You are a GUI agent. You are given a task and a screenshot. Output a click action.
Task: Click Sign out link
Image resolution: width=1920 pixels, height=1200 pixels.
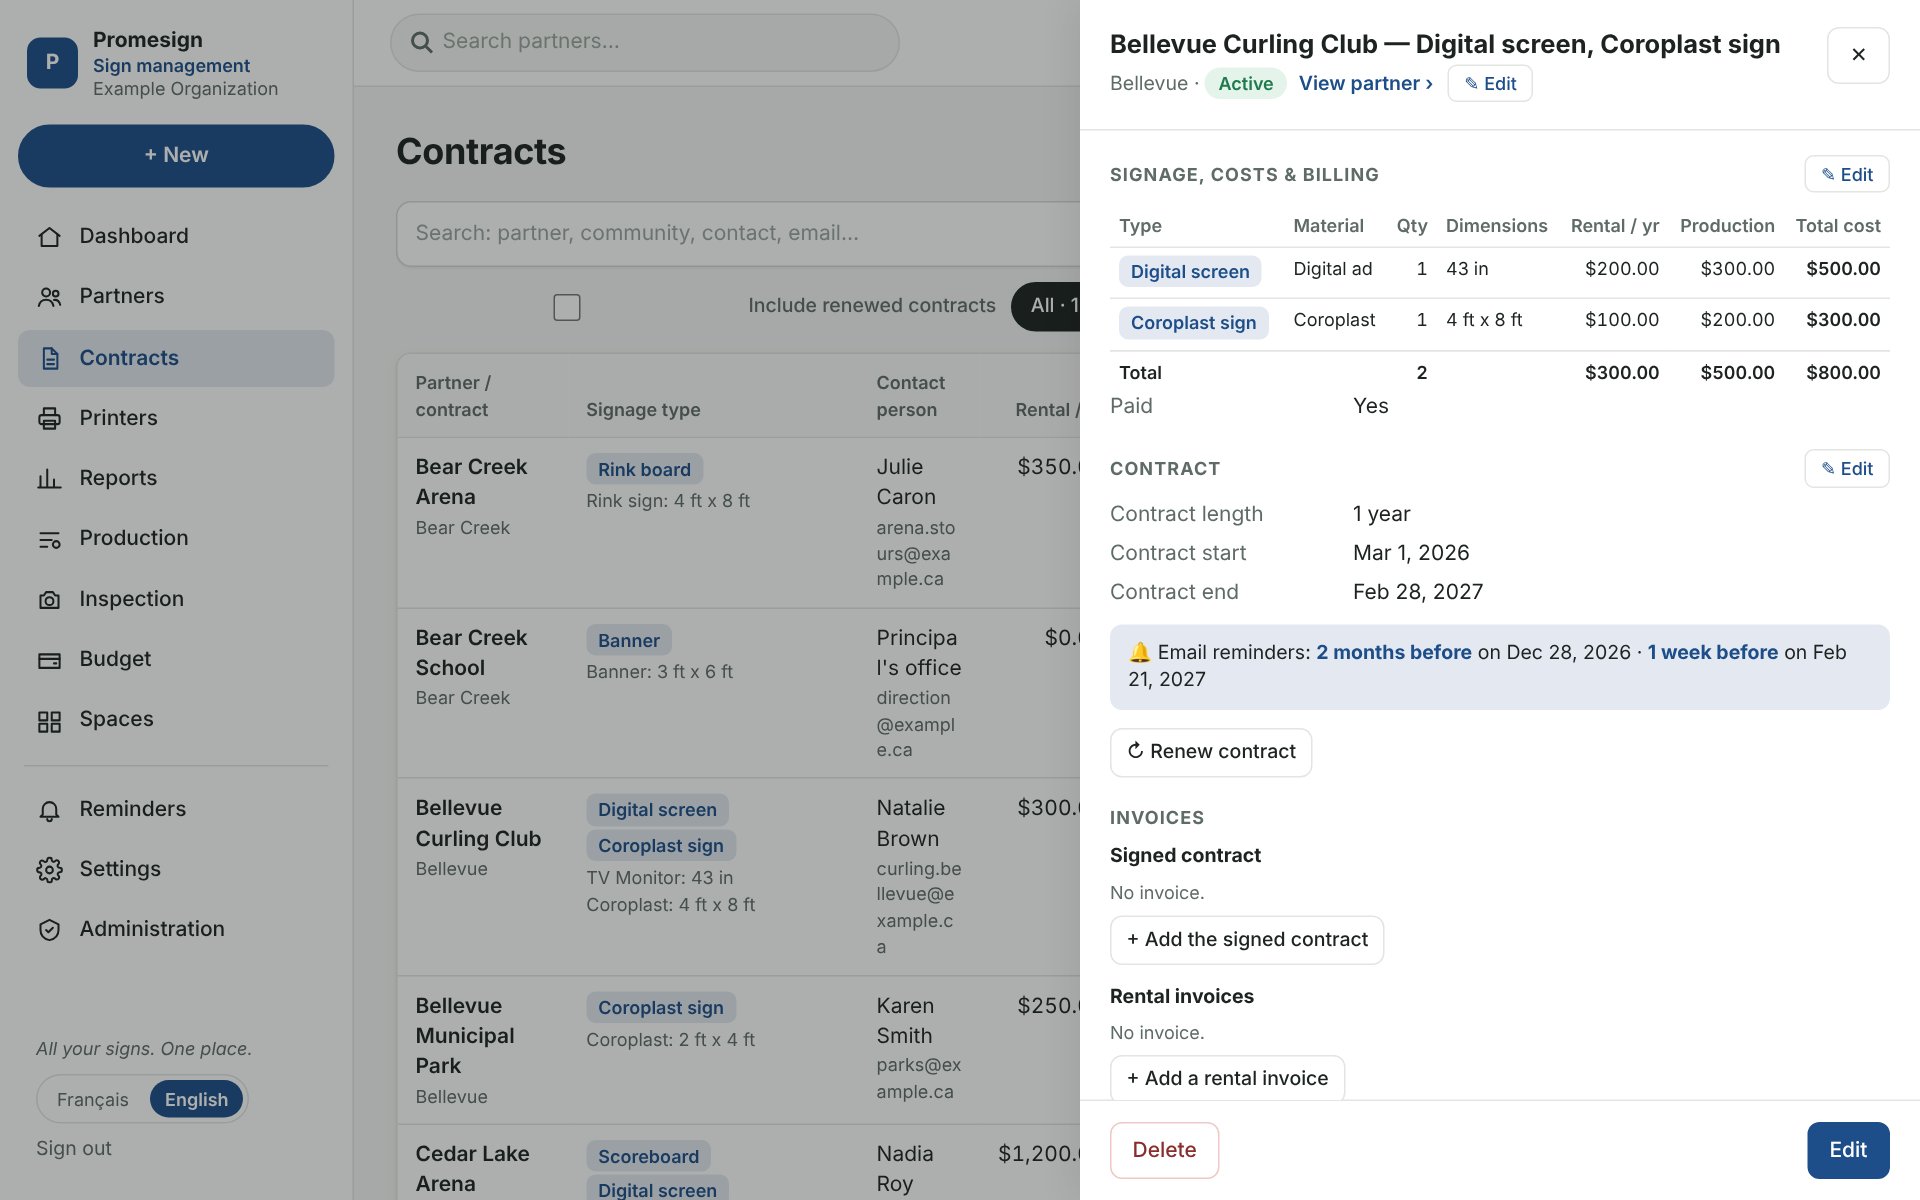coord(74,1149)
